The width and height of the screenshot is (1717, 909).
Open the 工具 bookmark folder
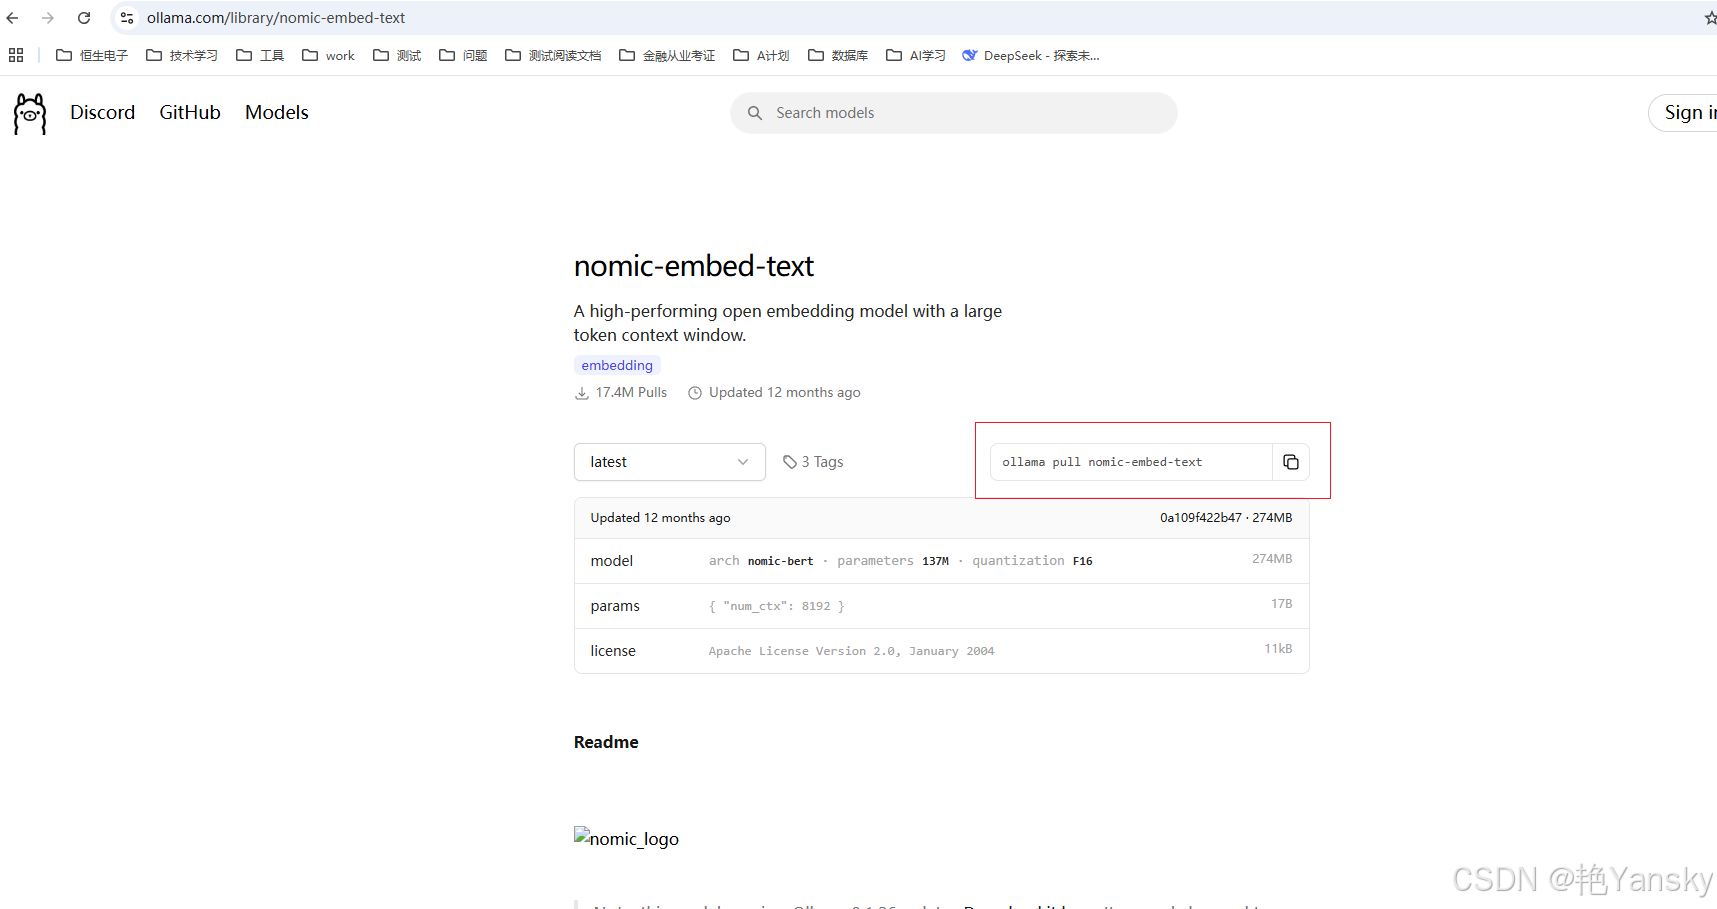tap(260, 55)
